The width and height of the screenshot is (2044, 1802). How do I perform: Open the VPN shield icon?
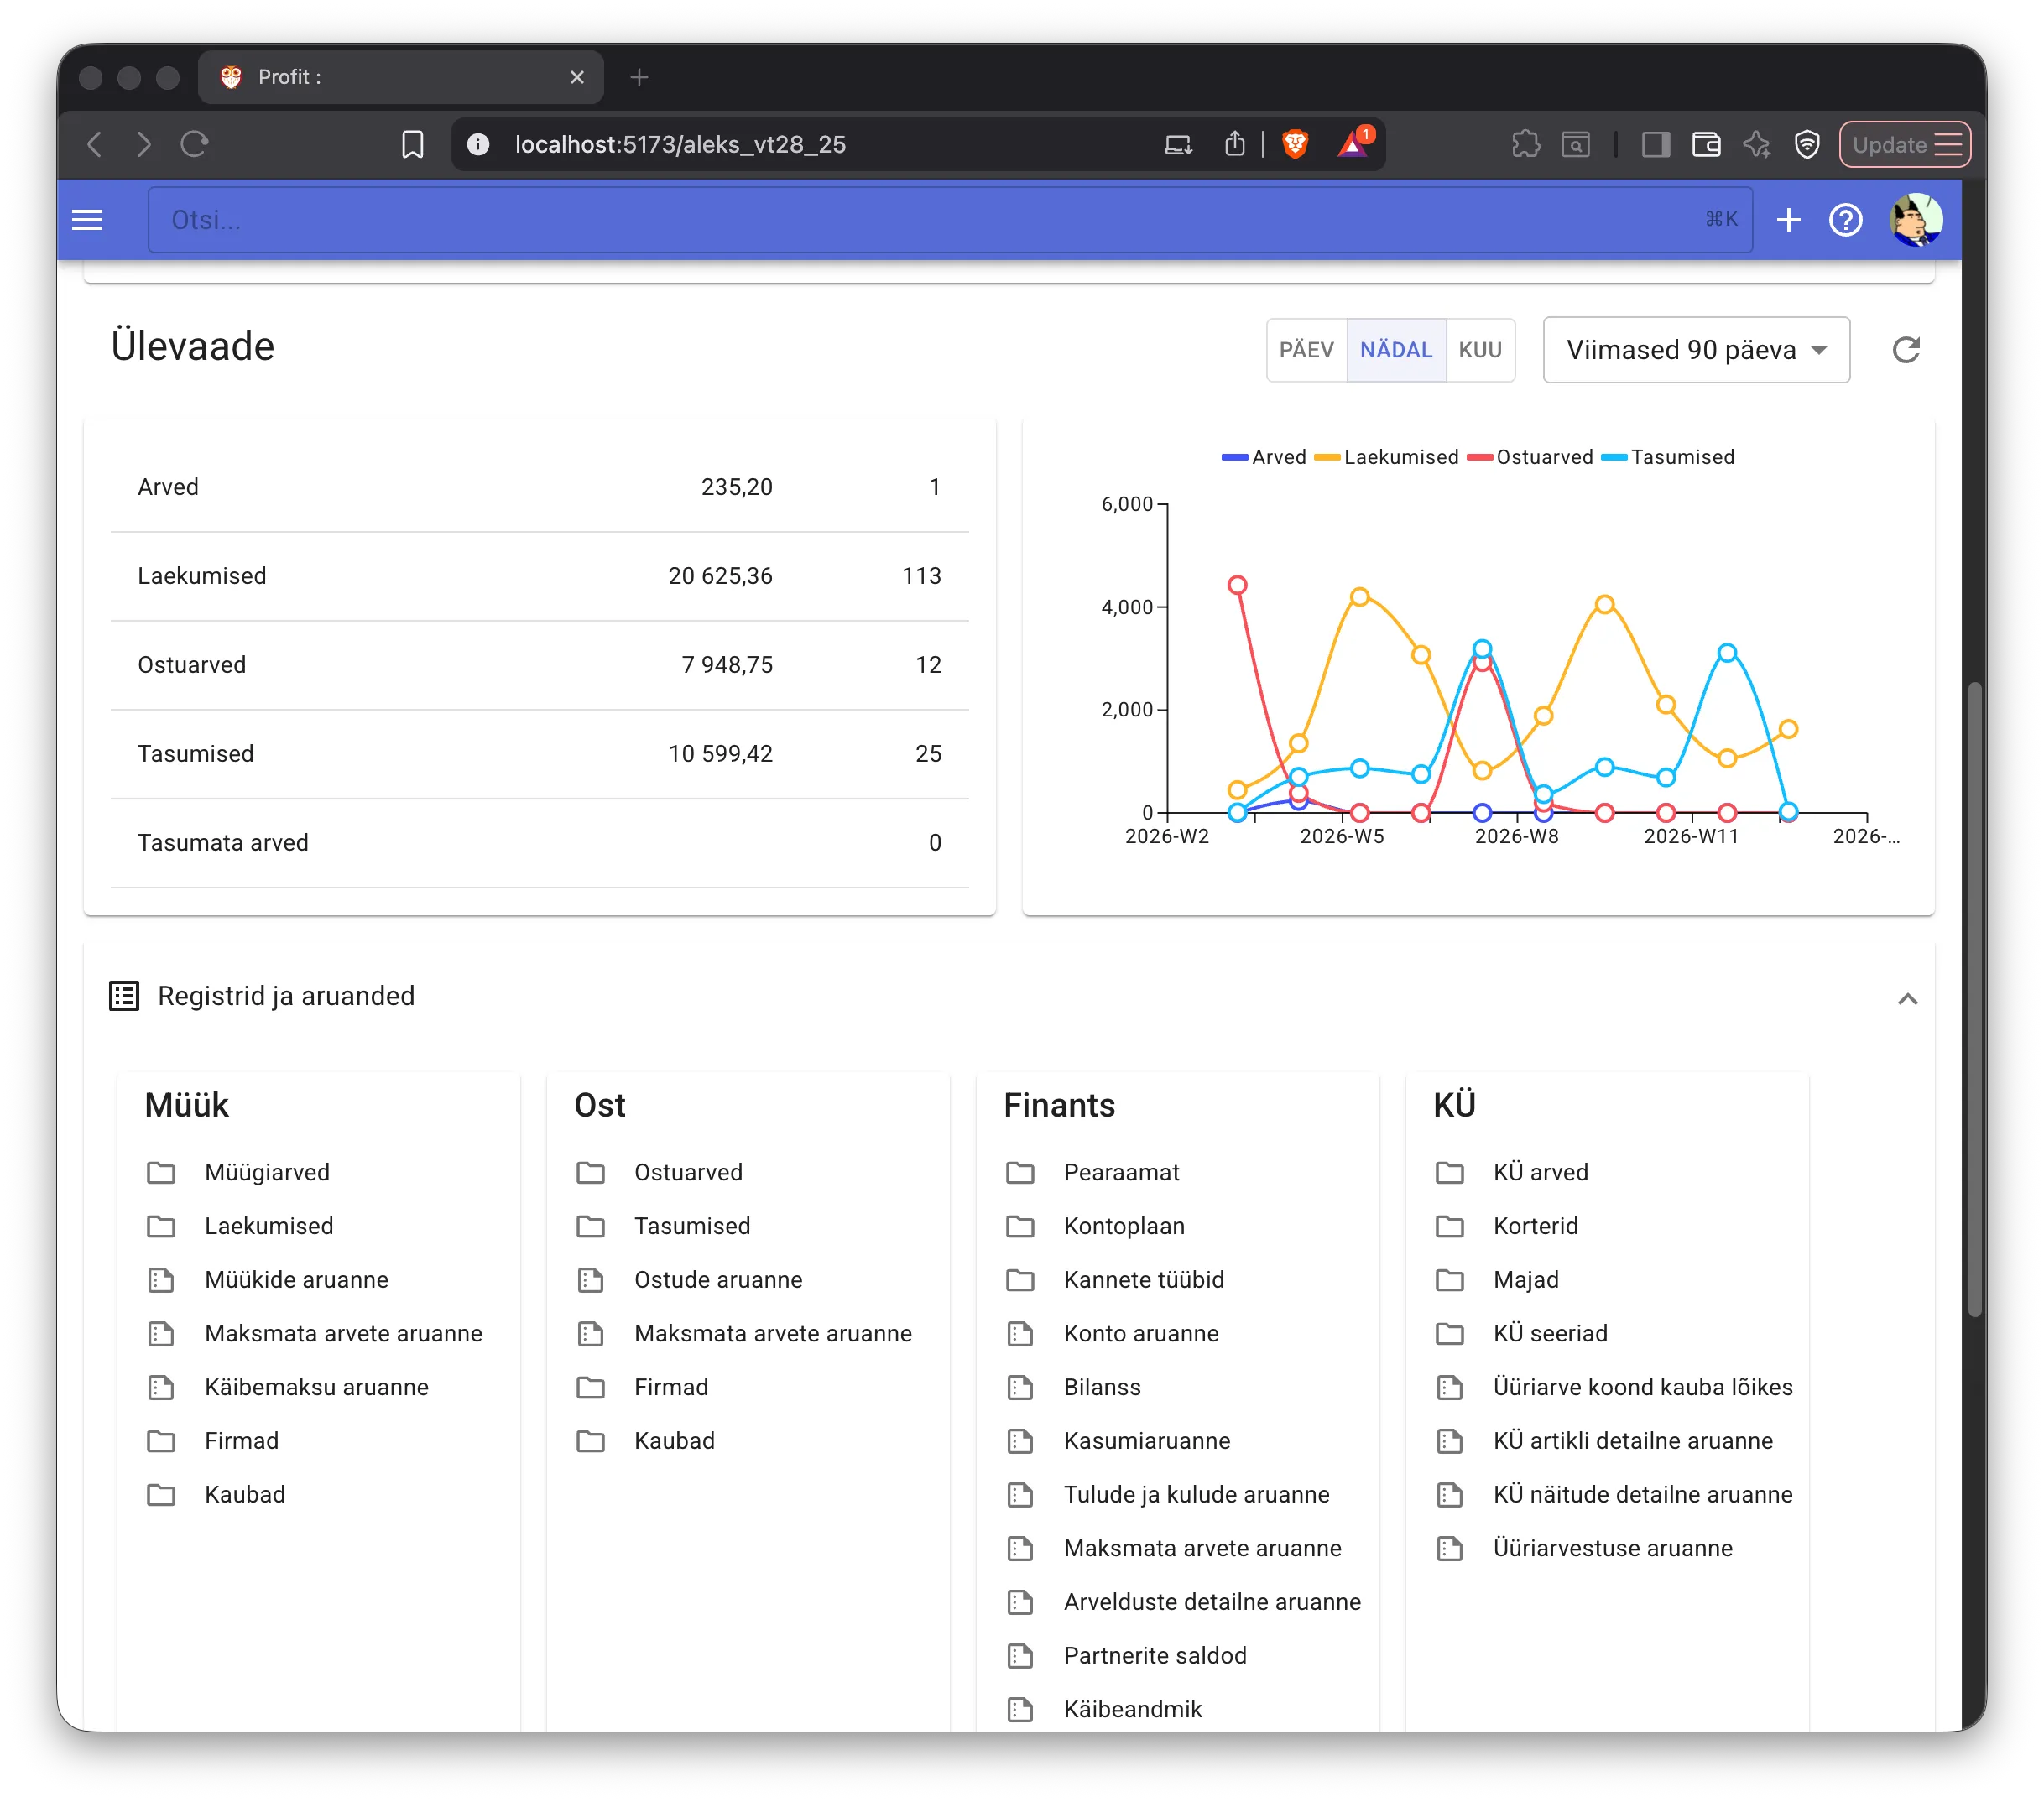1807,145
